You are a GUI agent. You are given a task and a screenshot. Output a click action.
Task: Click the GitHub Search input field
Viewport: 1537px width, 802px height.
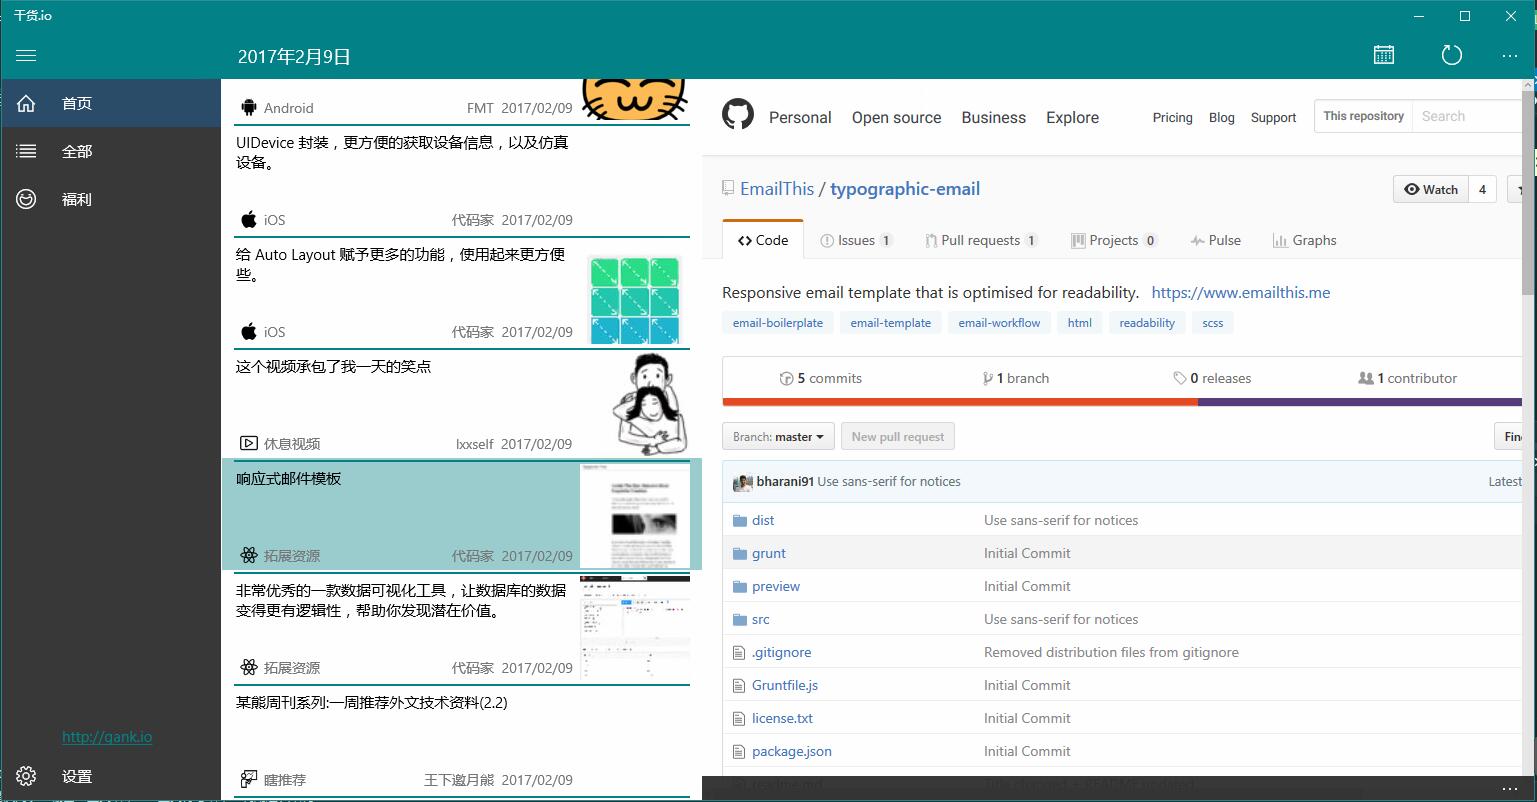[1467, 116]
